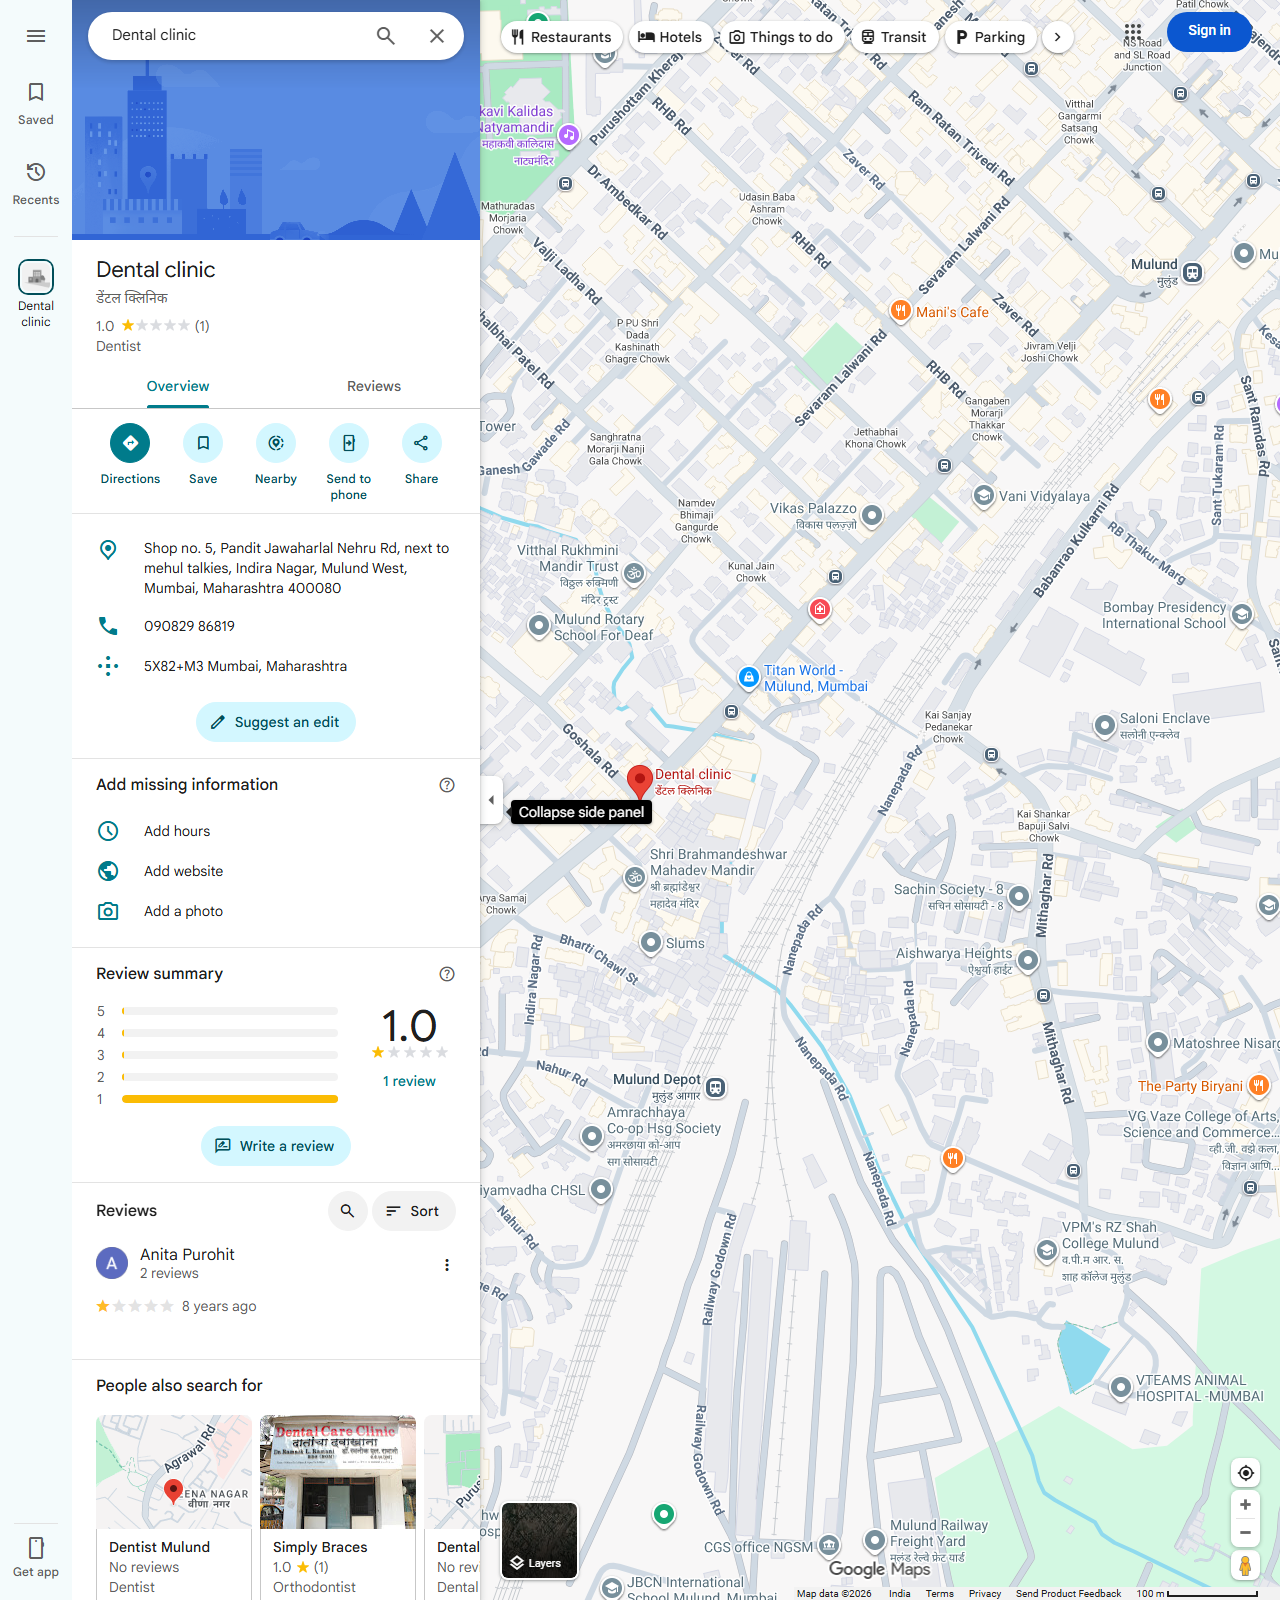Click Vani Vidyalaya map marker
The height and width of the screenshot is (1600, 1280).
click(x=984, y=496)
